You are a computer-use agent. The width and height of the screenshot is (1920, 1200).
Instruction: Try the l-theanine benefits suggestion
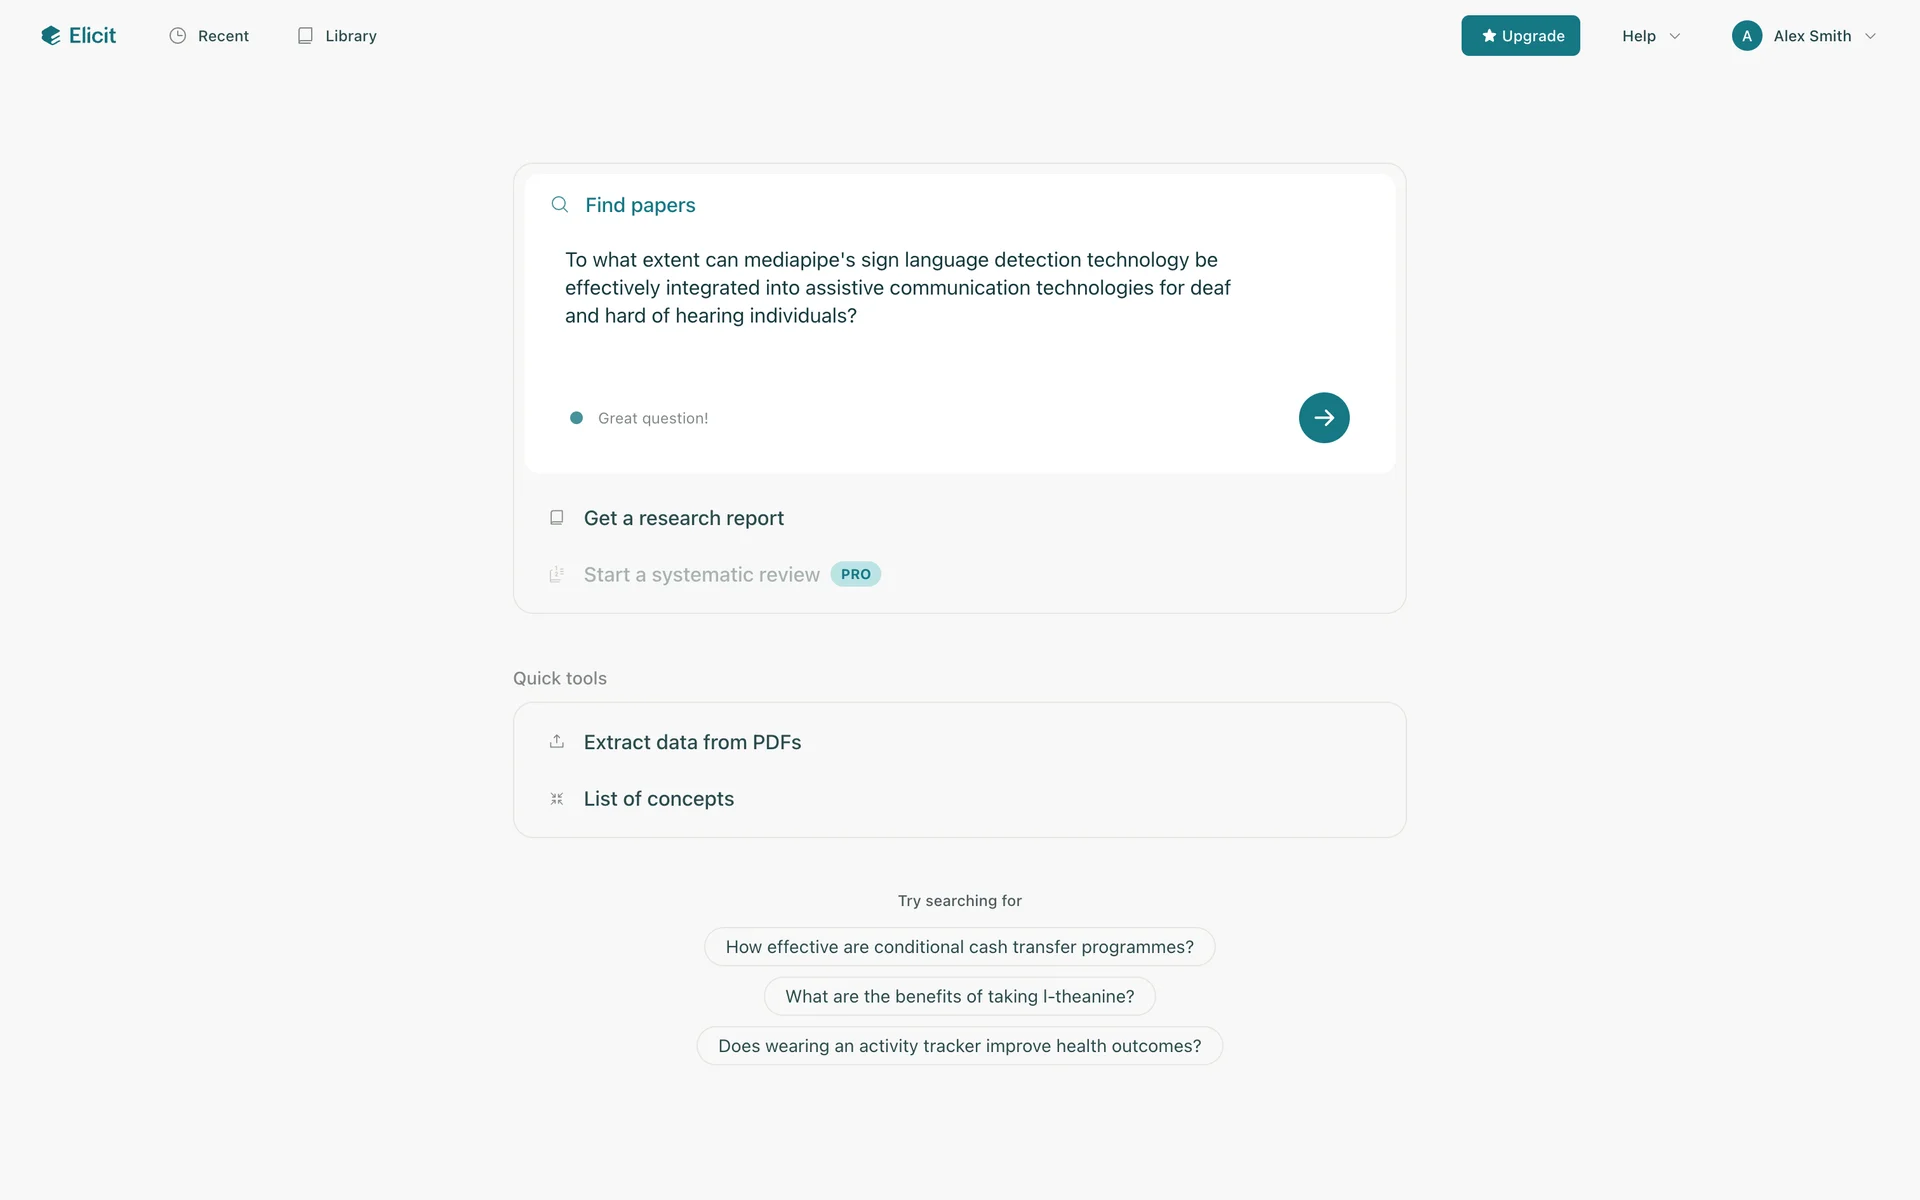(x=959, y=997)
